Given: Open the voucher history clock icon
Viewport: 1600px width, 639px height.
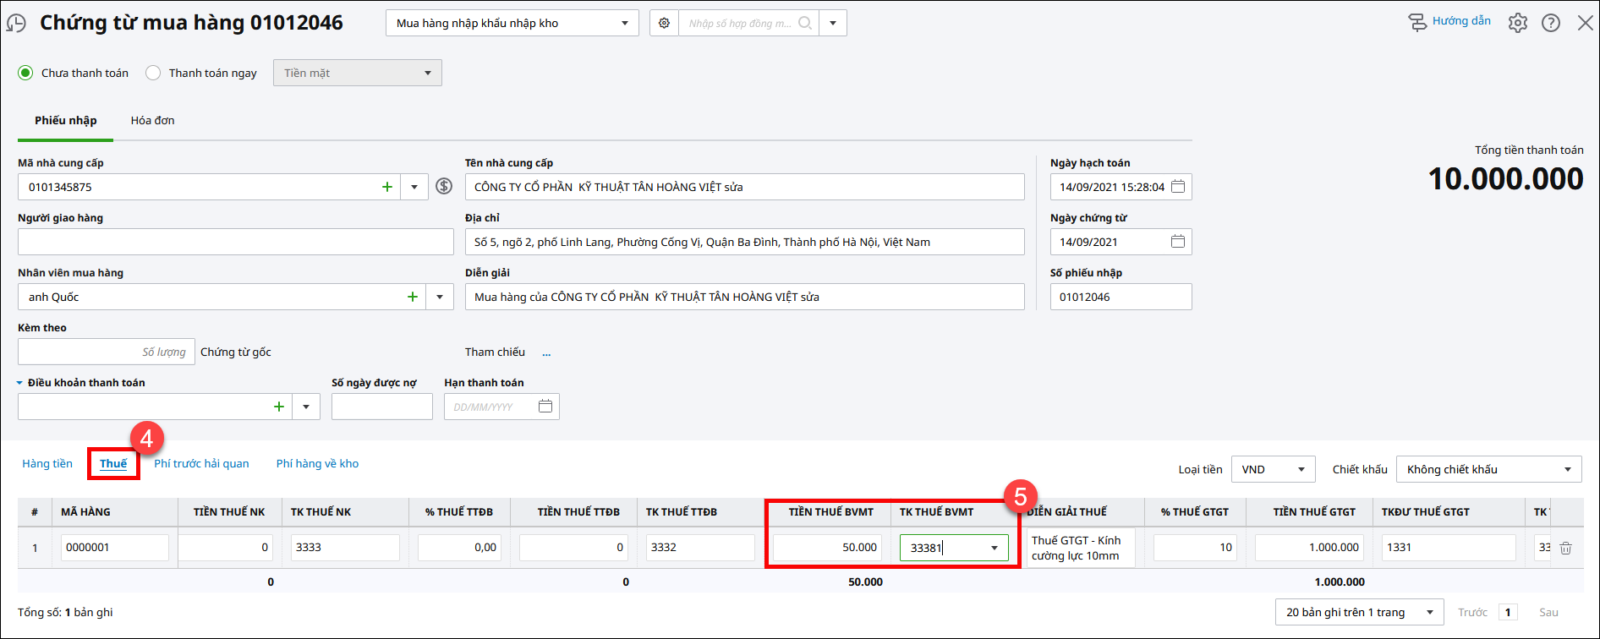Looking at the screenshot, I should coord(16,23).
